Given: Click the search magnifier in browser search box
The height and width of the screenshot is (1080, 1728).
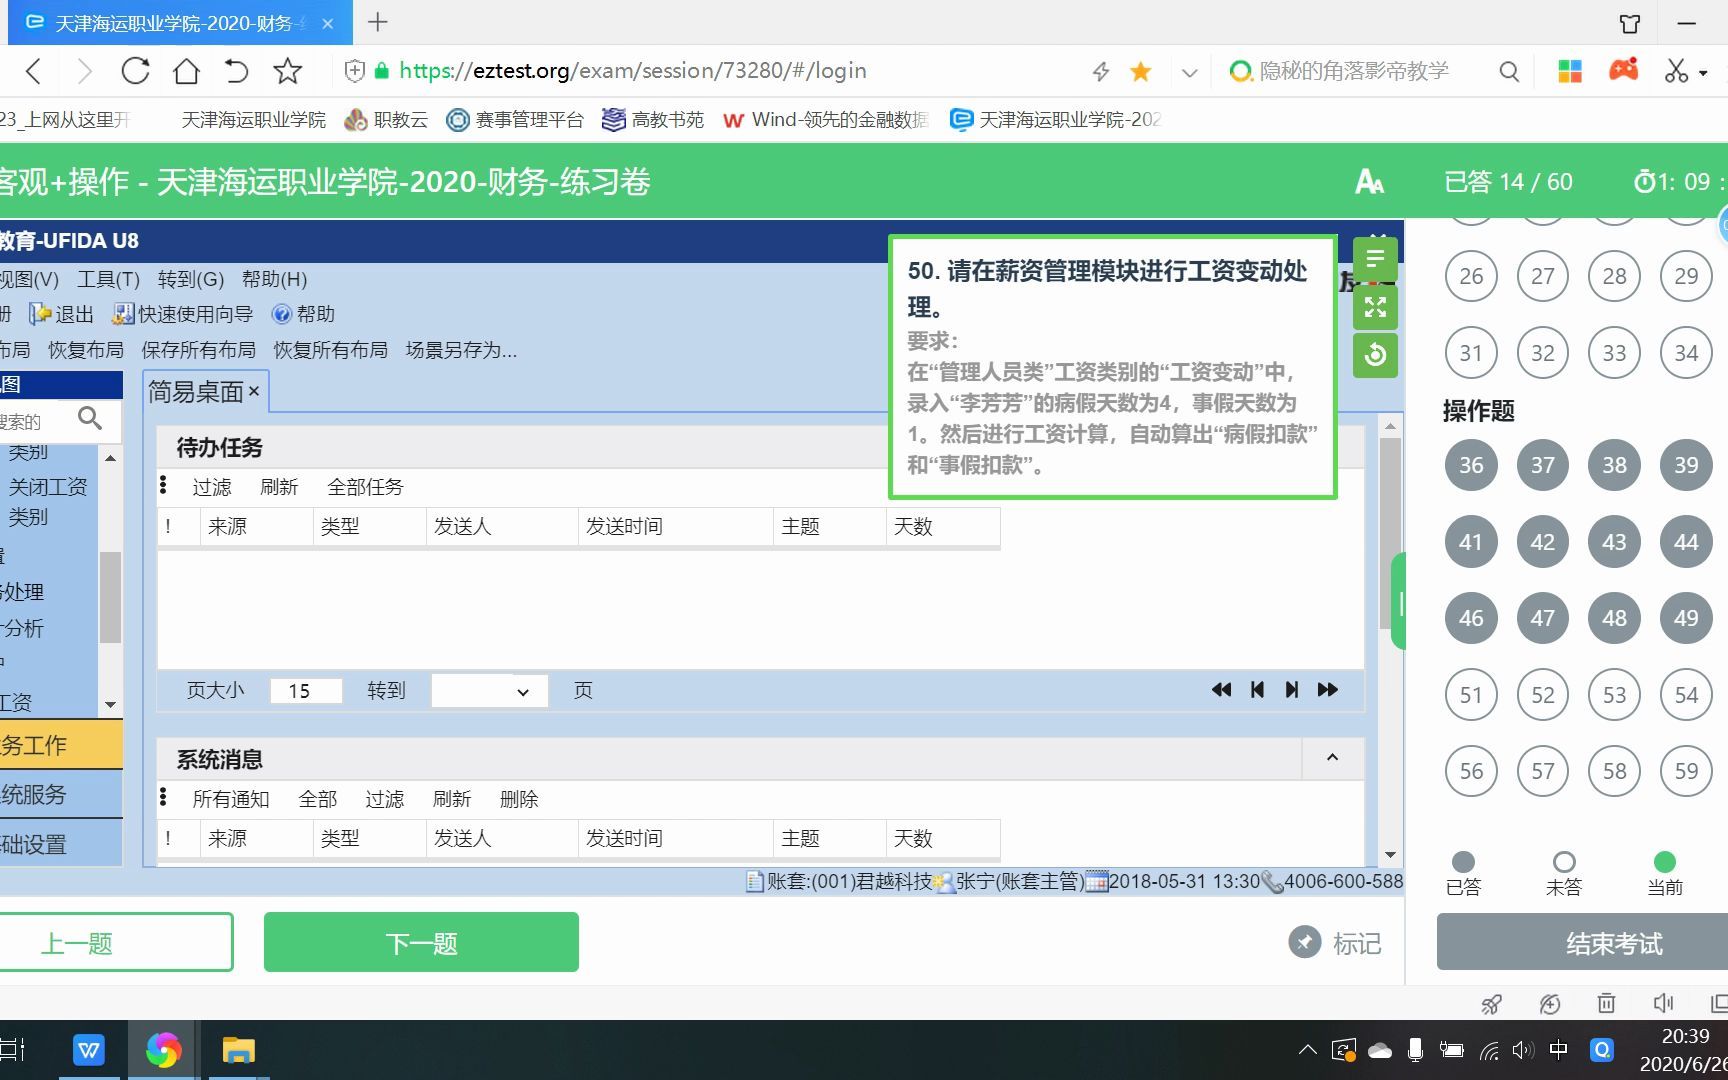Looking at the screenshot, I should tap(1509, 71).
